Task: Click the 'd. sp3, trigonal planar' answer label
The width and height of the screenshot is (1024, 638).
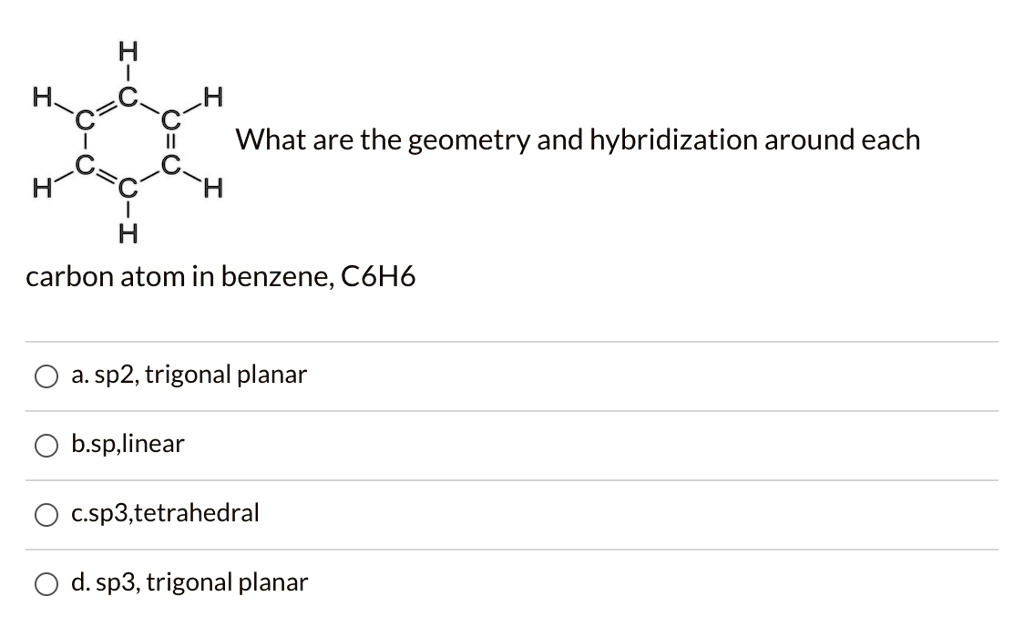Action: 189,582
